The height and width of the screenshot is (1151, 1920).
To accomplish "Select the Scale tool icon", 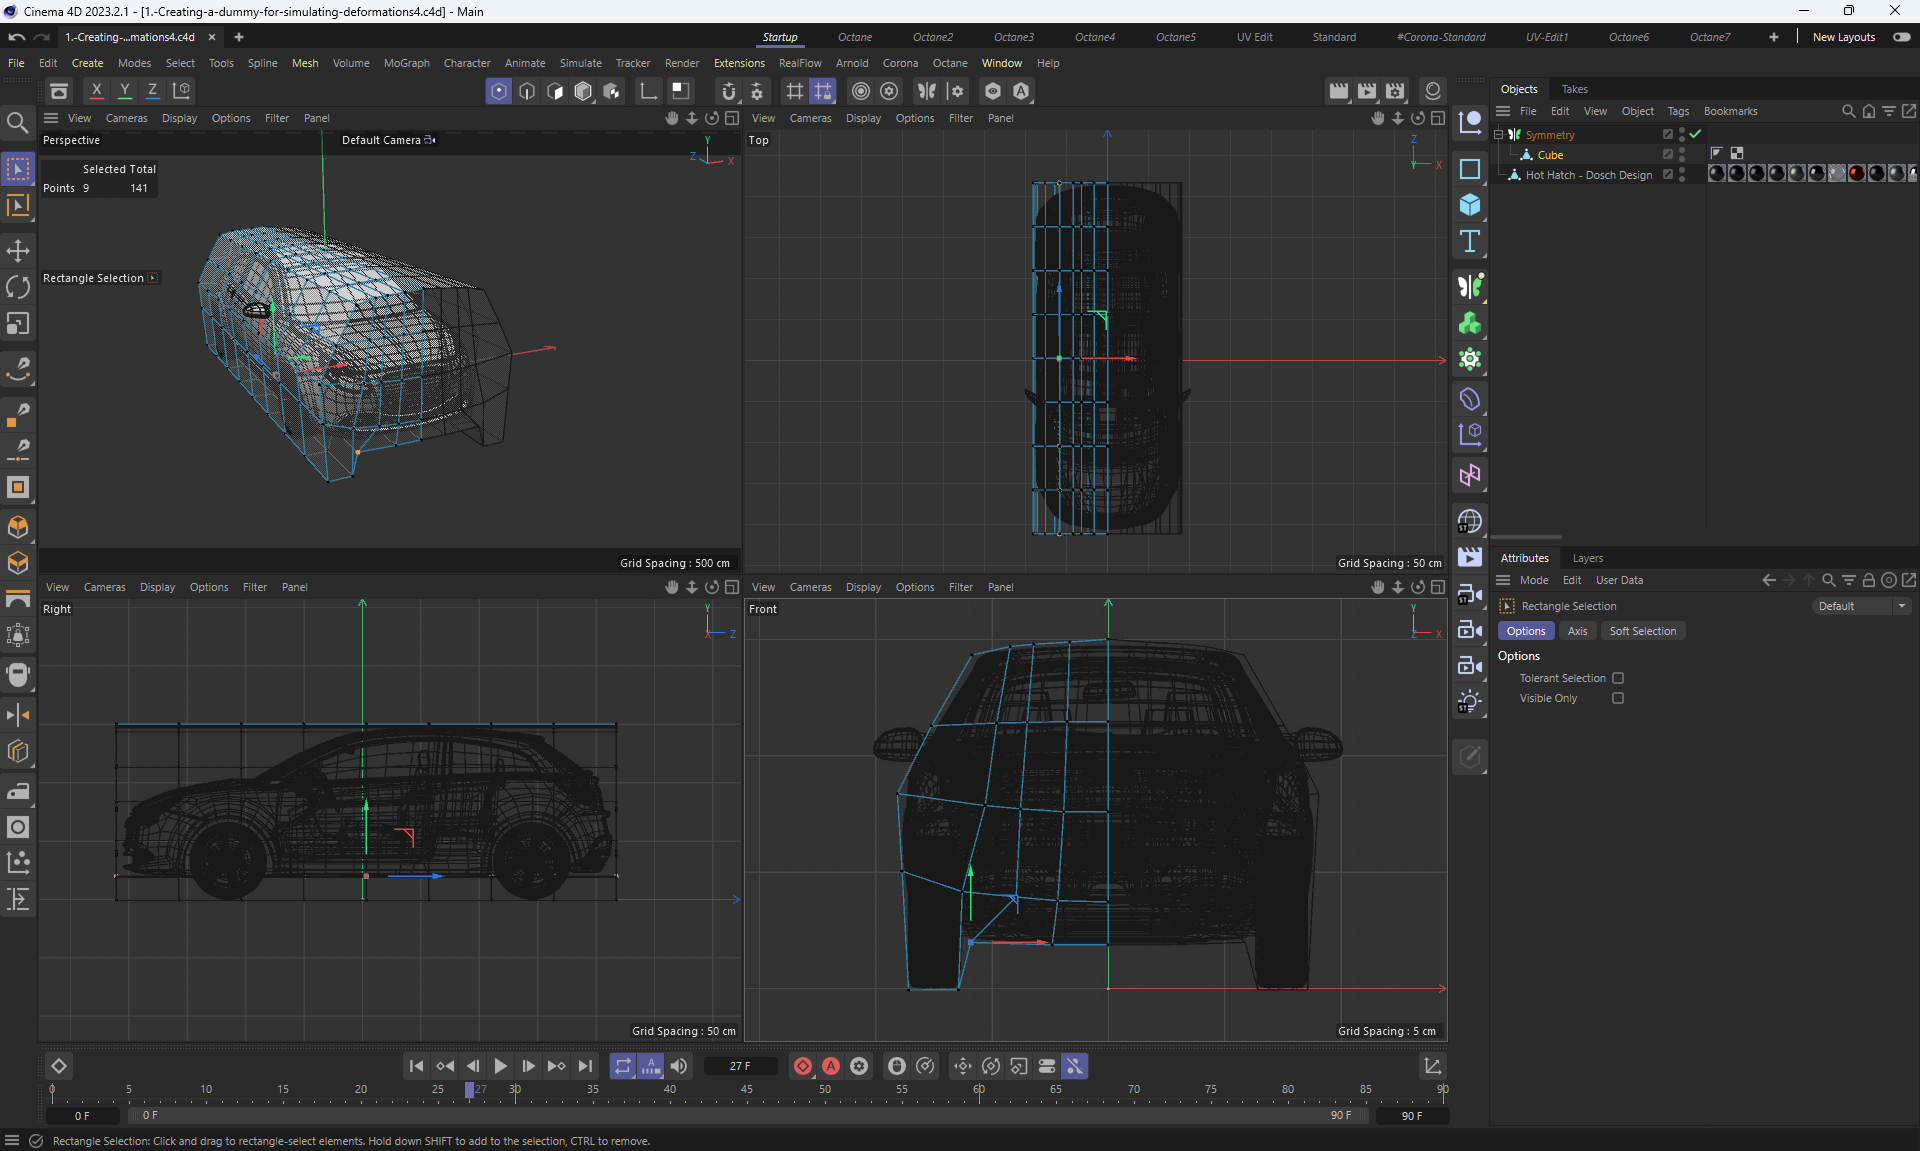I will pyautogui.click(x=18, y=324).
